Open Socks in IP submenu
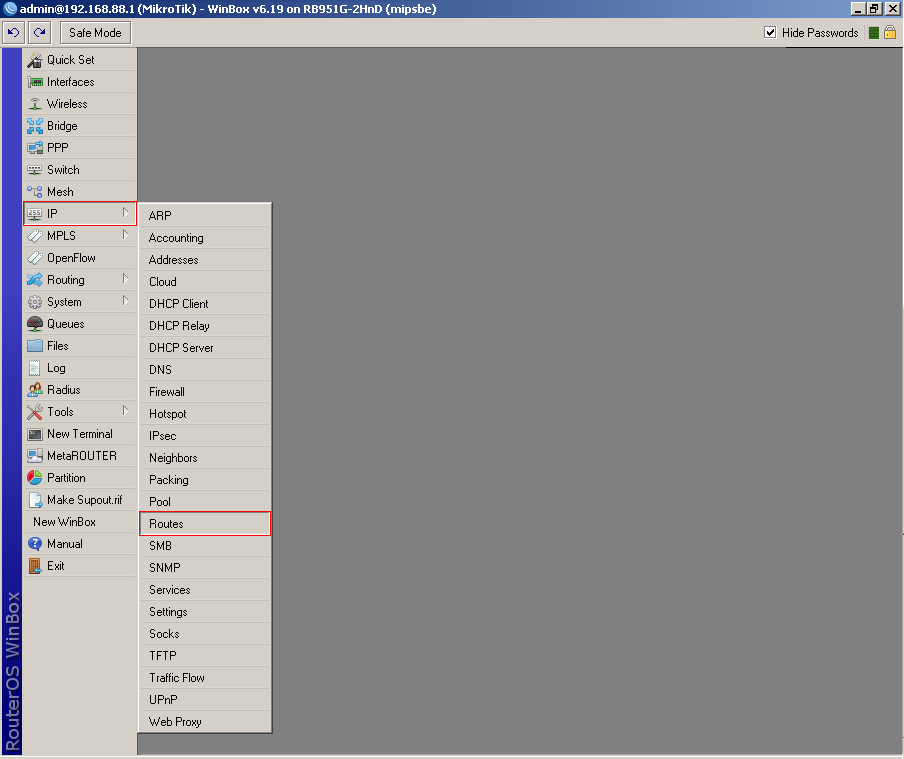 point(205,634)
